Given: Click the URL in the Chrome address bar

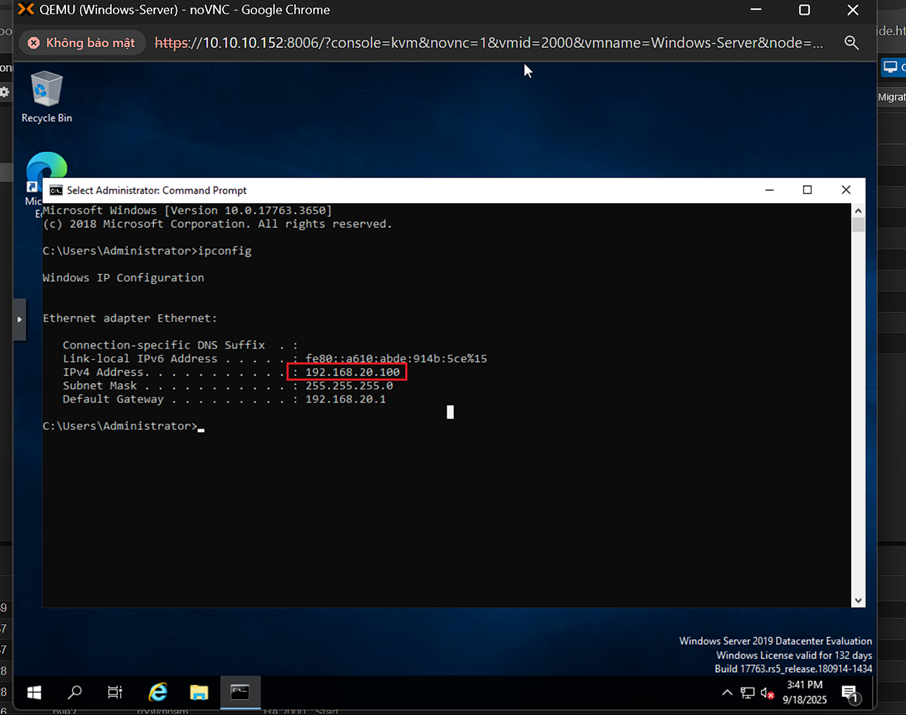Looking at the screenshot, I should click(x=489, y=43).
